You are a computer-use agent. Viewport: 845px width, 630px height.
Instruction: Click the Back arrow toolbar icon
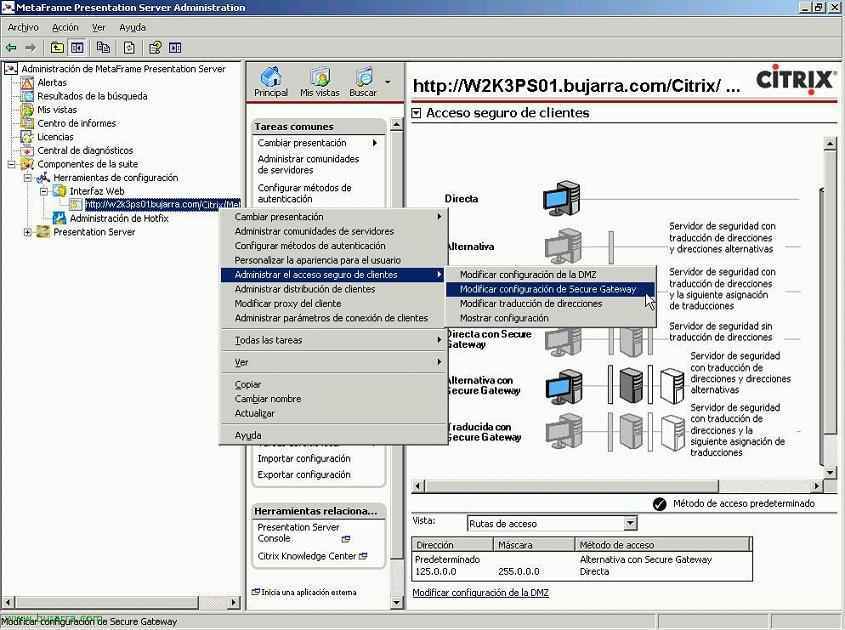click(11, 48)
